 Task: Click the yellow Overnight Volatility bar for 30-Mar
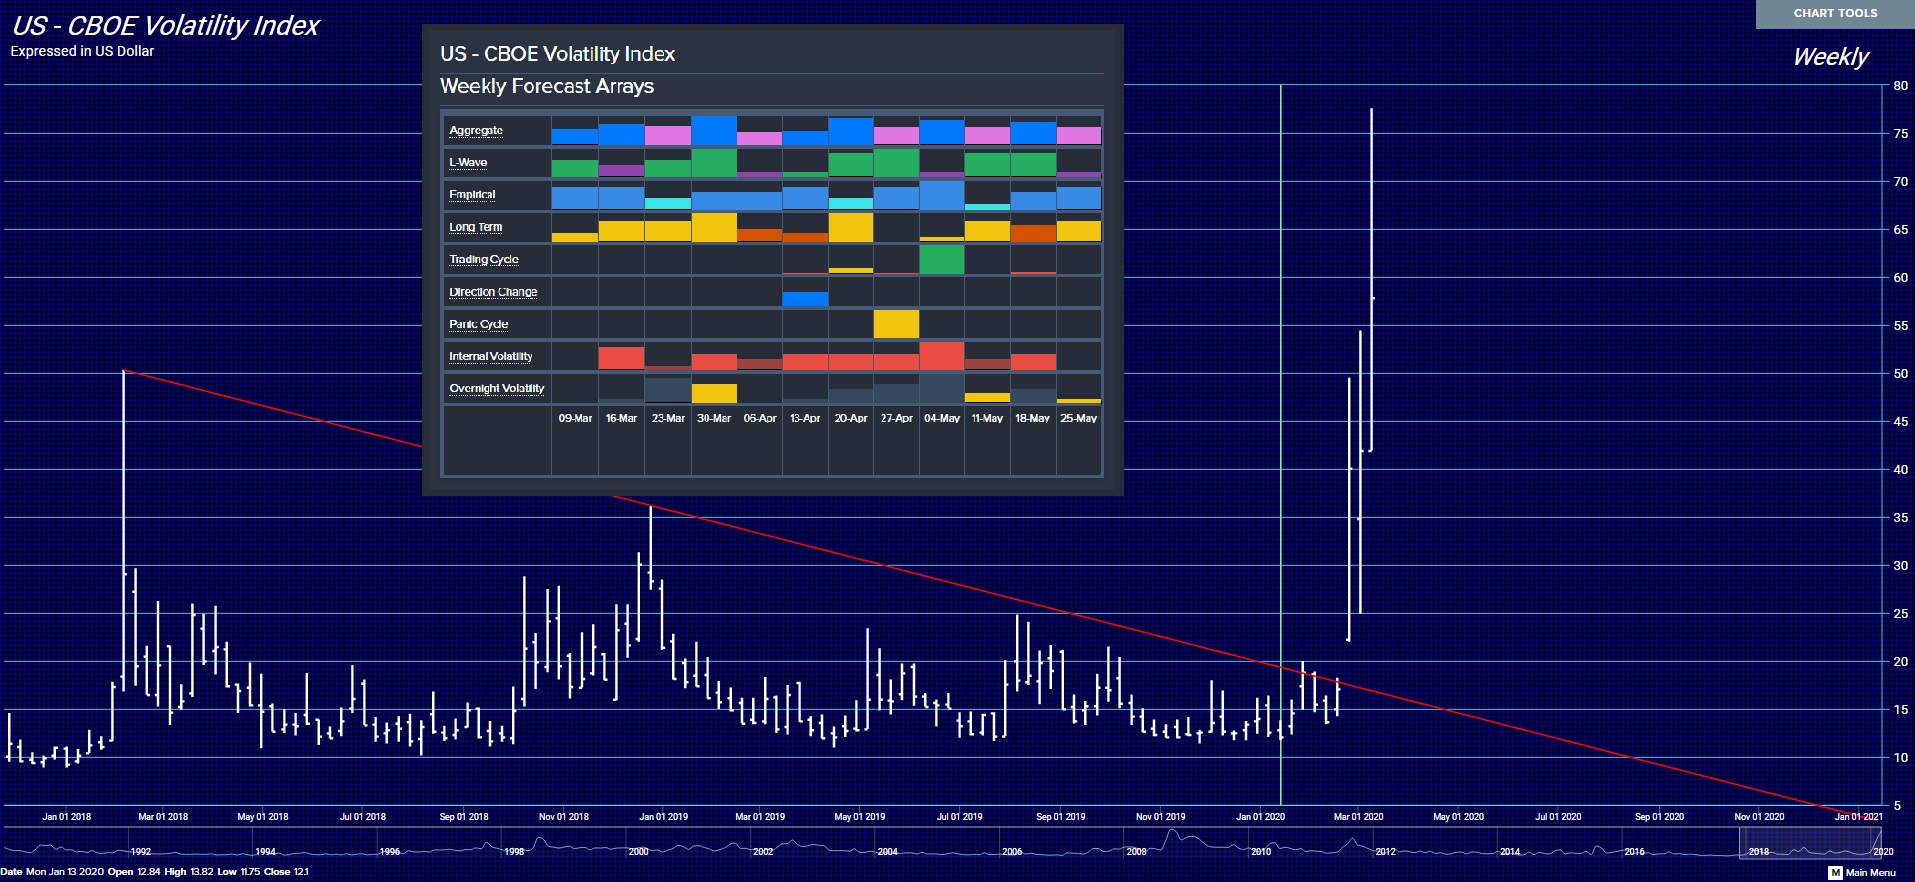point(714,393)
